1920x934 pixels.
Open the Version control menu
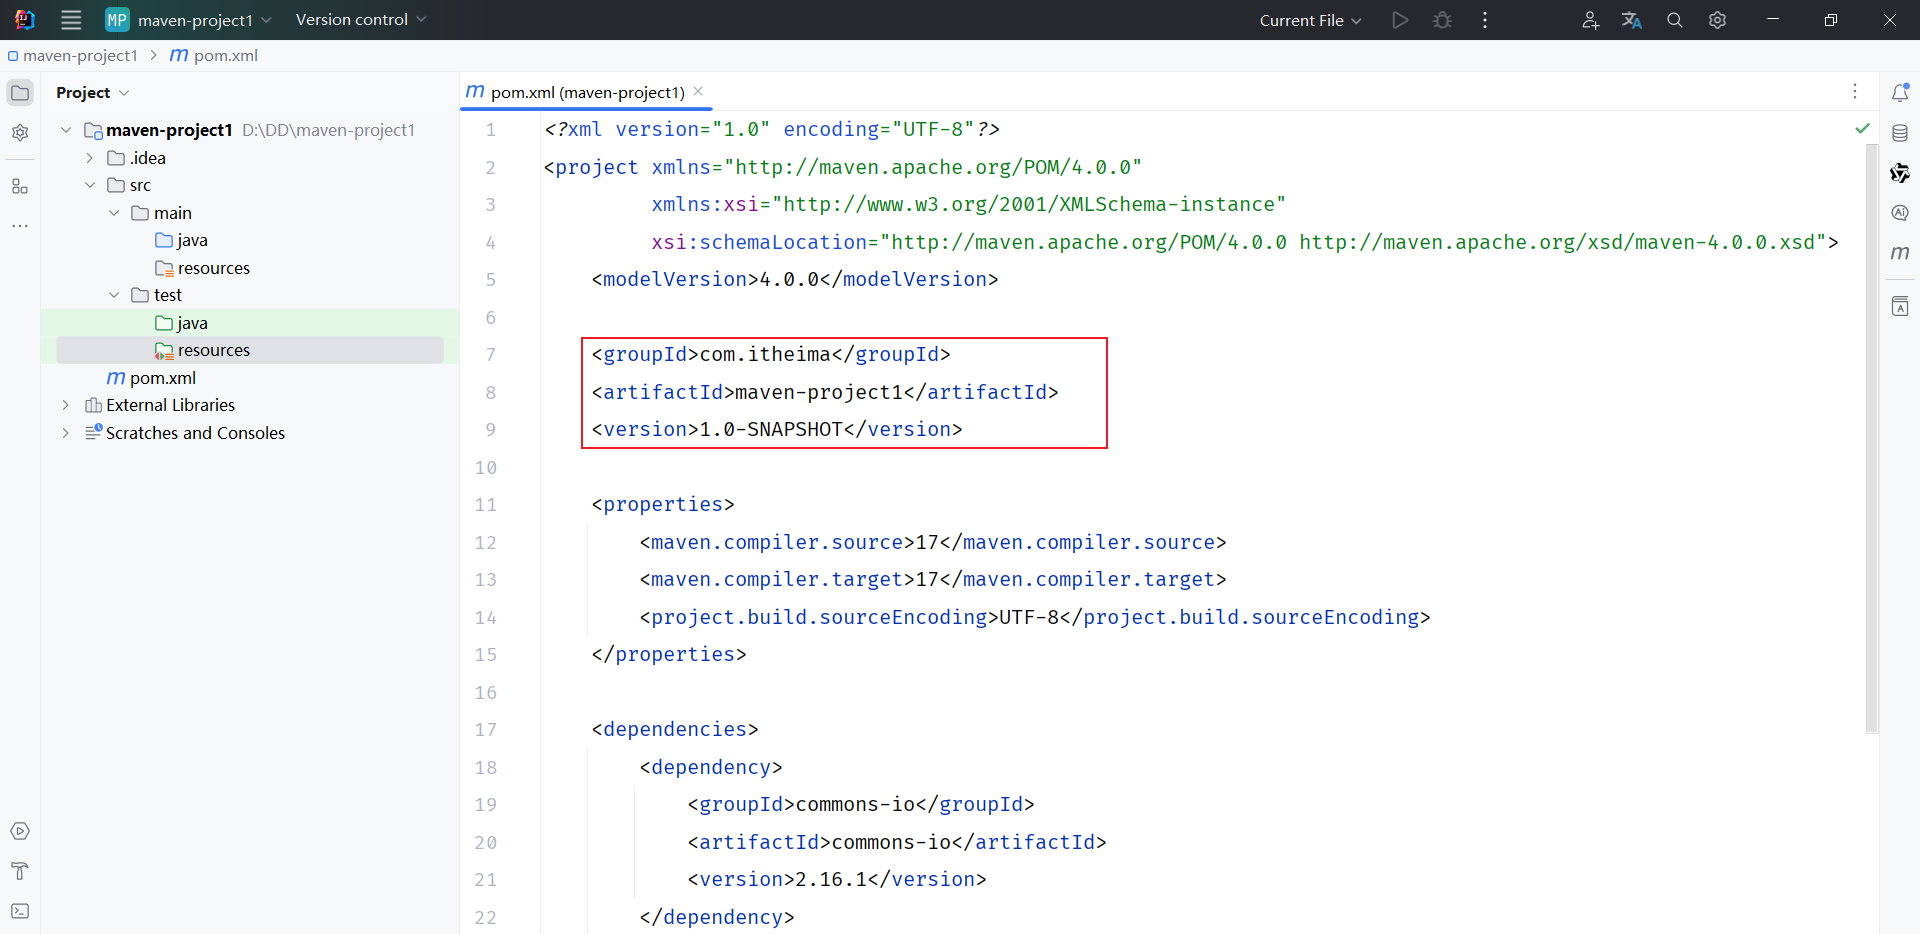pos(358,19)
